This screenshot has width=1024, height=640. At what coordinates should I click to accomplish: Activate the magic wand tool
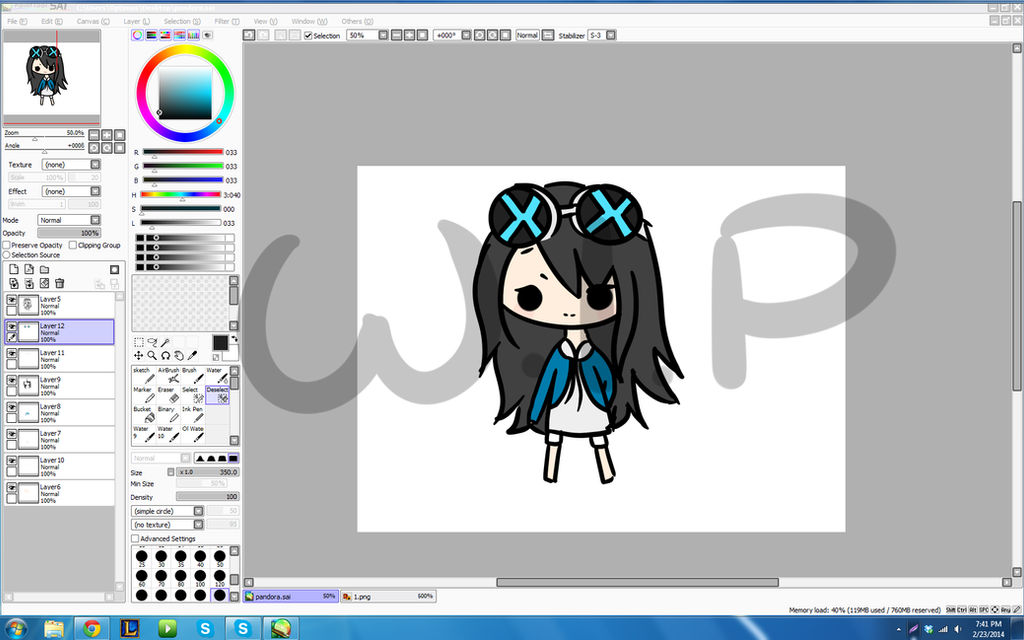pos(166,342)
